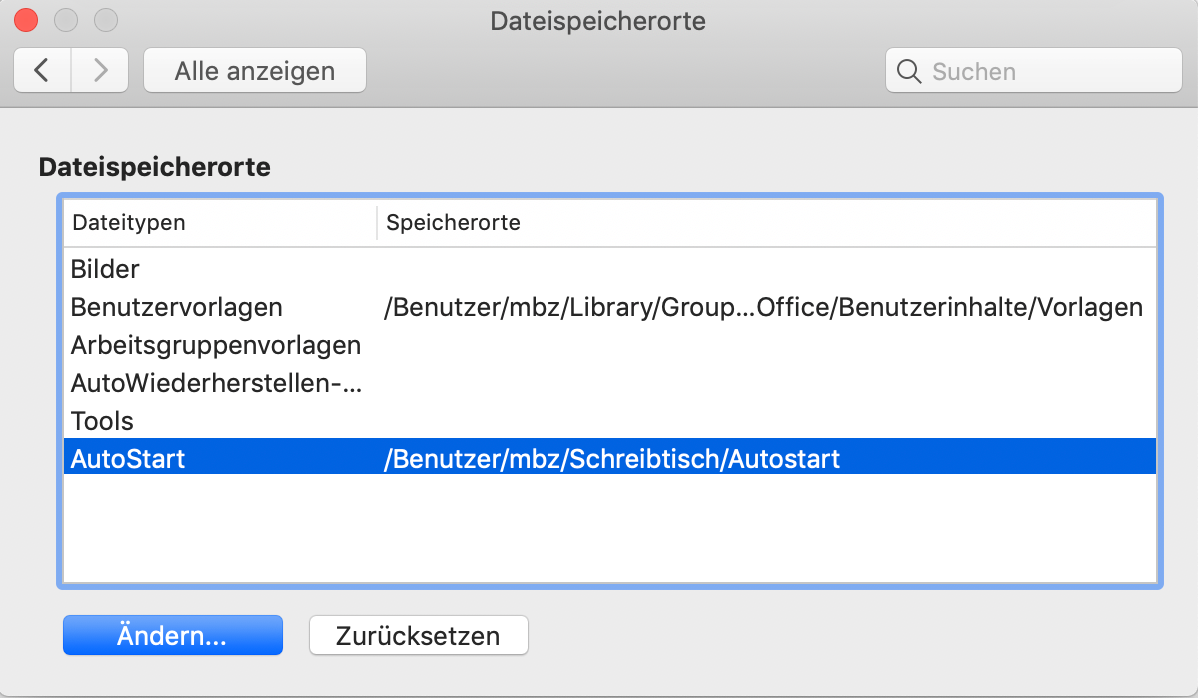
Task: Open Alle anzeigen preferences overview
Action: click(x=254, y=70)
